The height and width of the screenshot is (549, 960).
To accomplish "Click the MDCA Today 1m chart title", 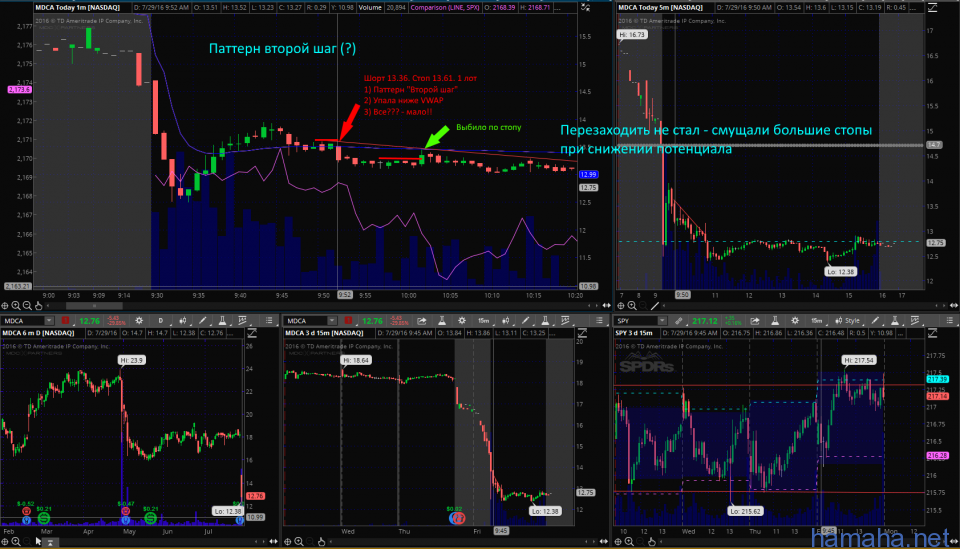I will 77,7.
